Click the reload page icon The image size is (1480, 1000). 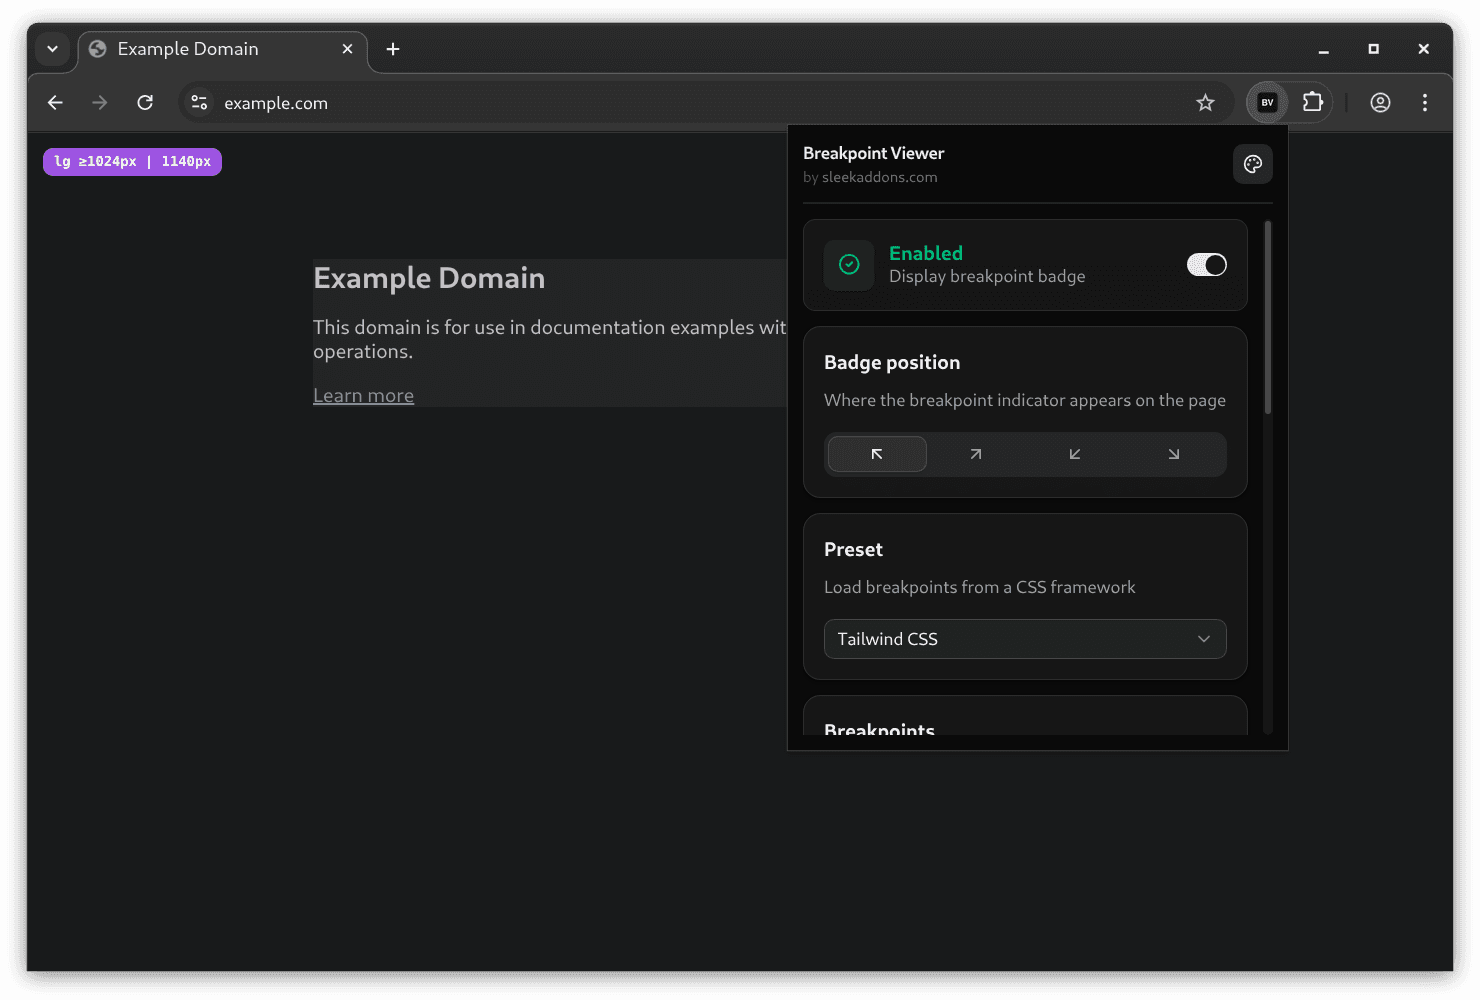[x=145, y=102]
